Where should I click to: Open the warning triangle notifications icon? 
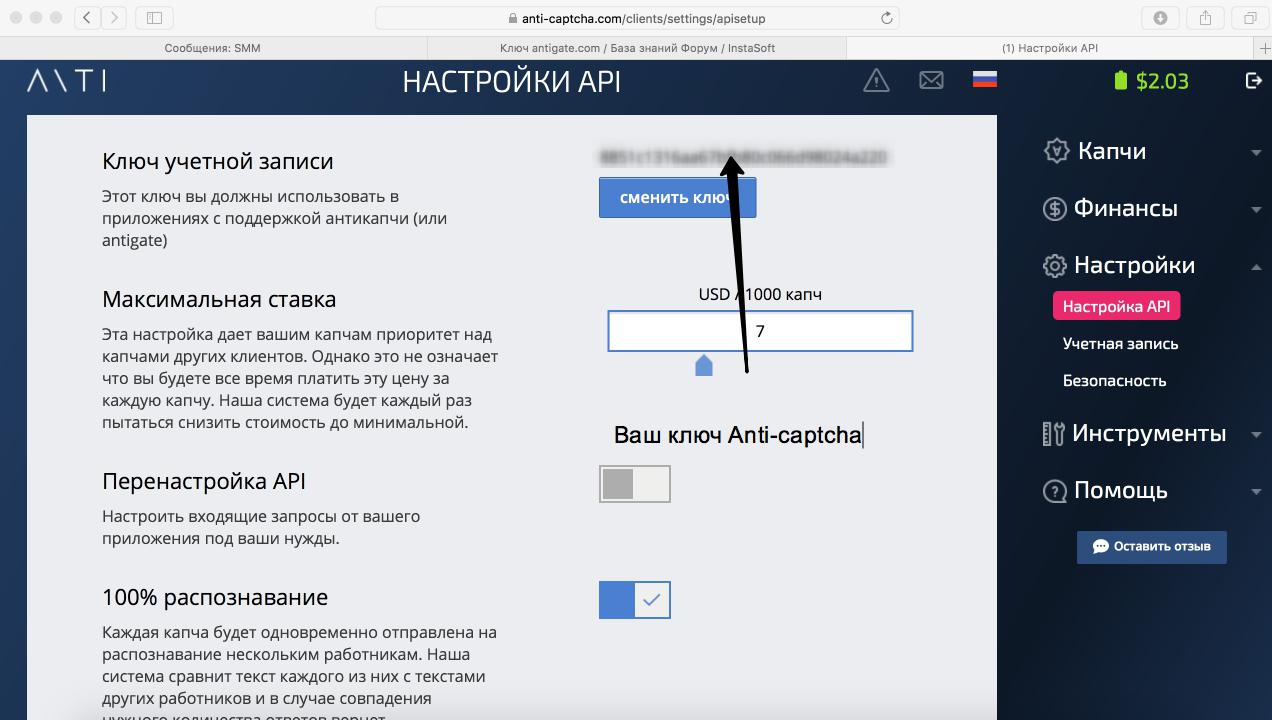click(876, 80)
